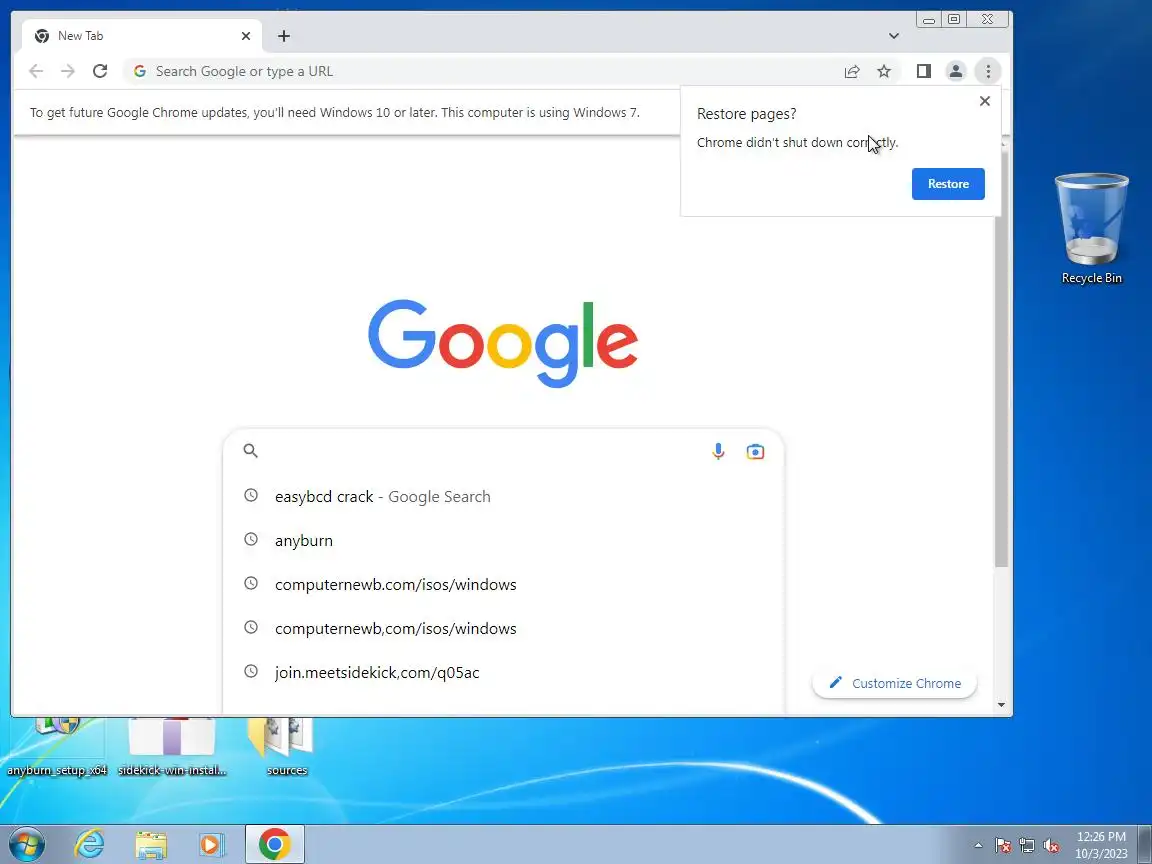Select the sidekick-win-install desktop file
The image size is (1152, 864).
[172, 747]
